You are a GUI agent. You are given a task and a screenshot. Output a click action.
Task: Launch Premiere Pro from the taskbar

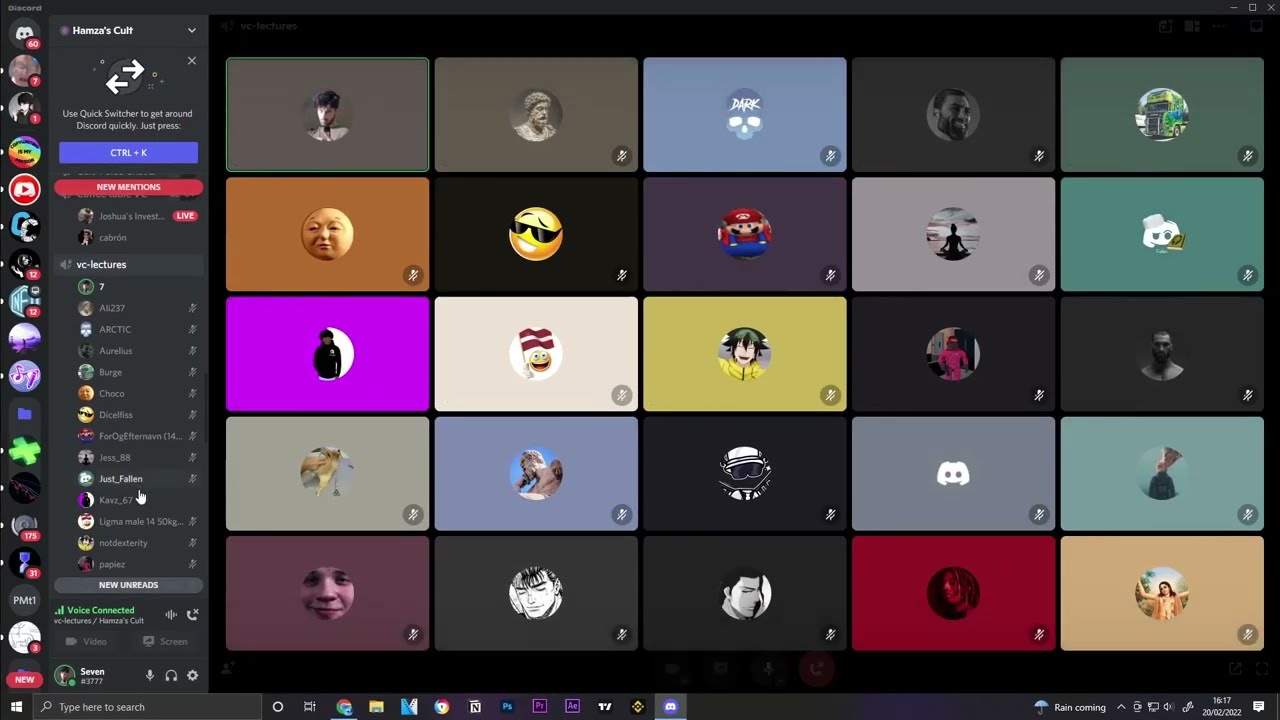[x=540, y=707]
